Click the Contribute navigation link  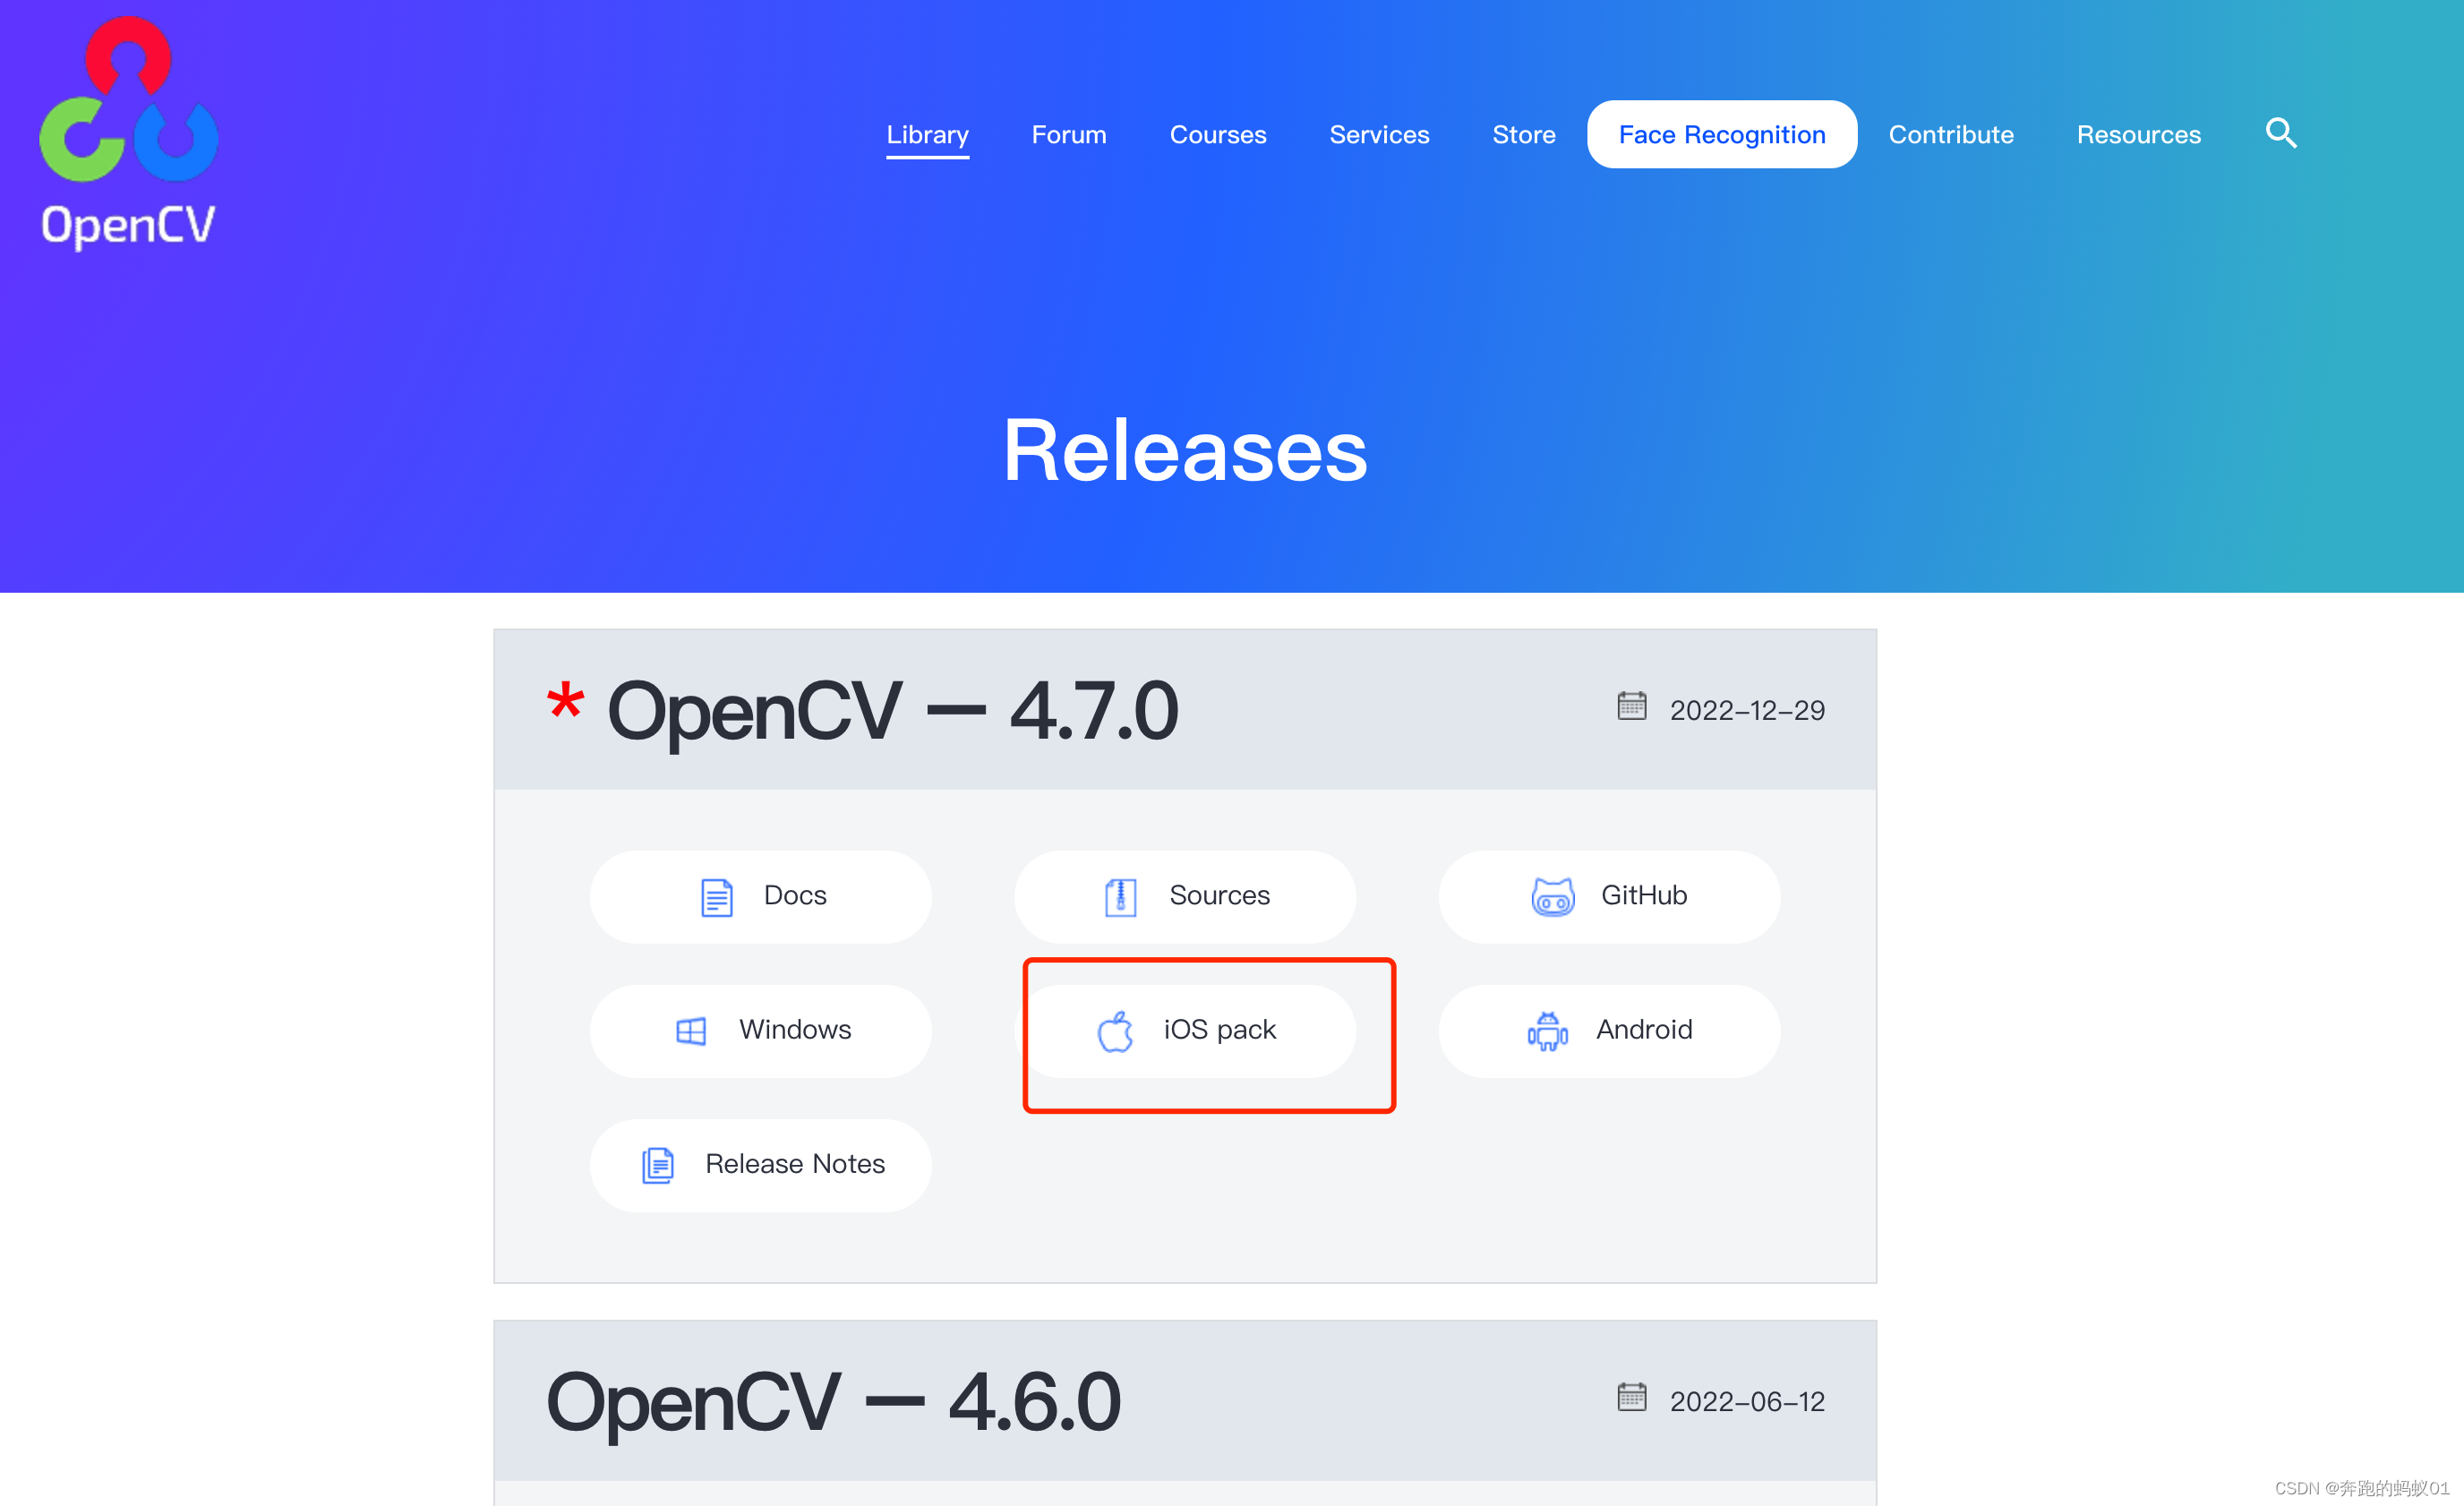pyautogui.click(x=1950, y=133)
